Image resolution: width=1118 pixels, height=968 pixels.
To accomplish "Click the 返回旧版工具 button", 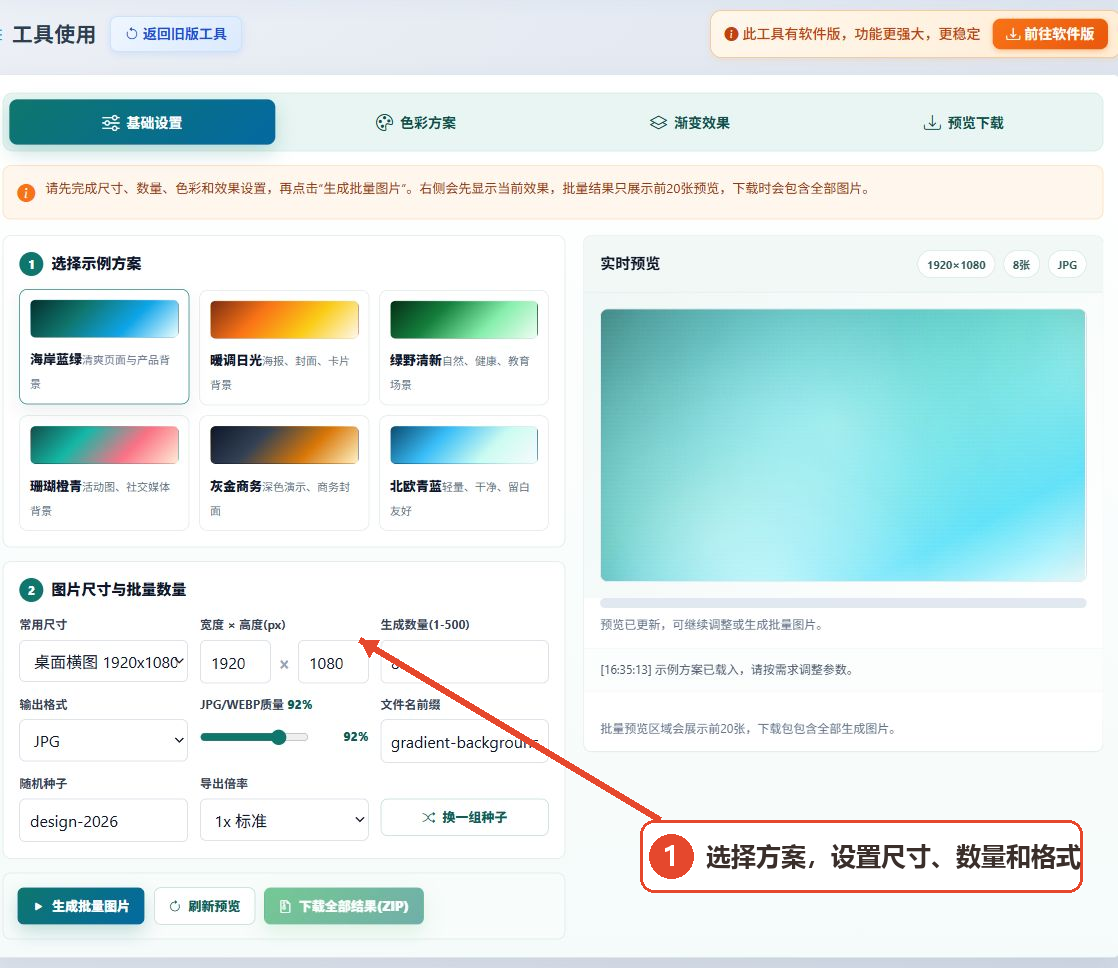I will [176, 34].
